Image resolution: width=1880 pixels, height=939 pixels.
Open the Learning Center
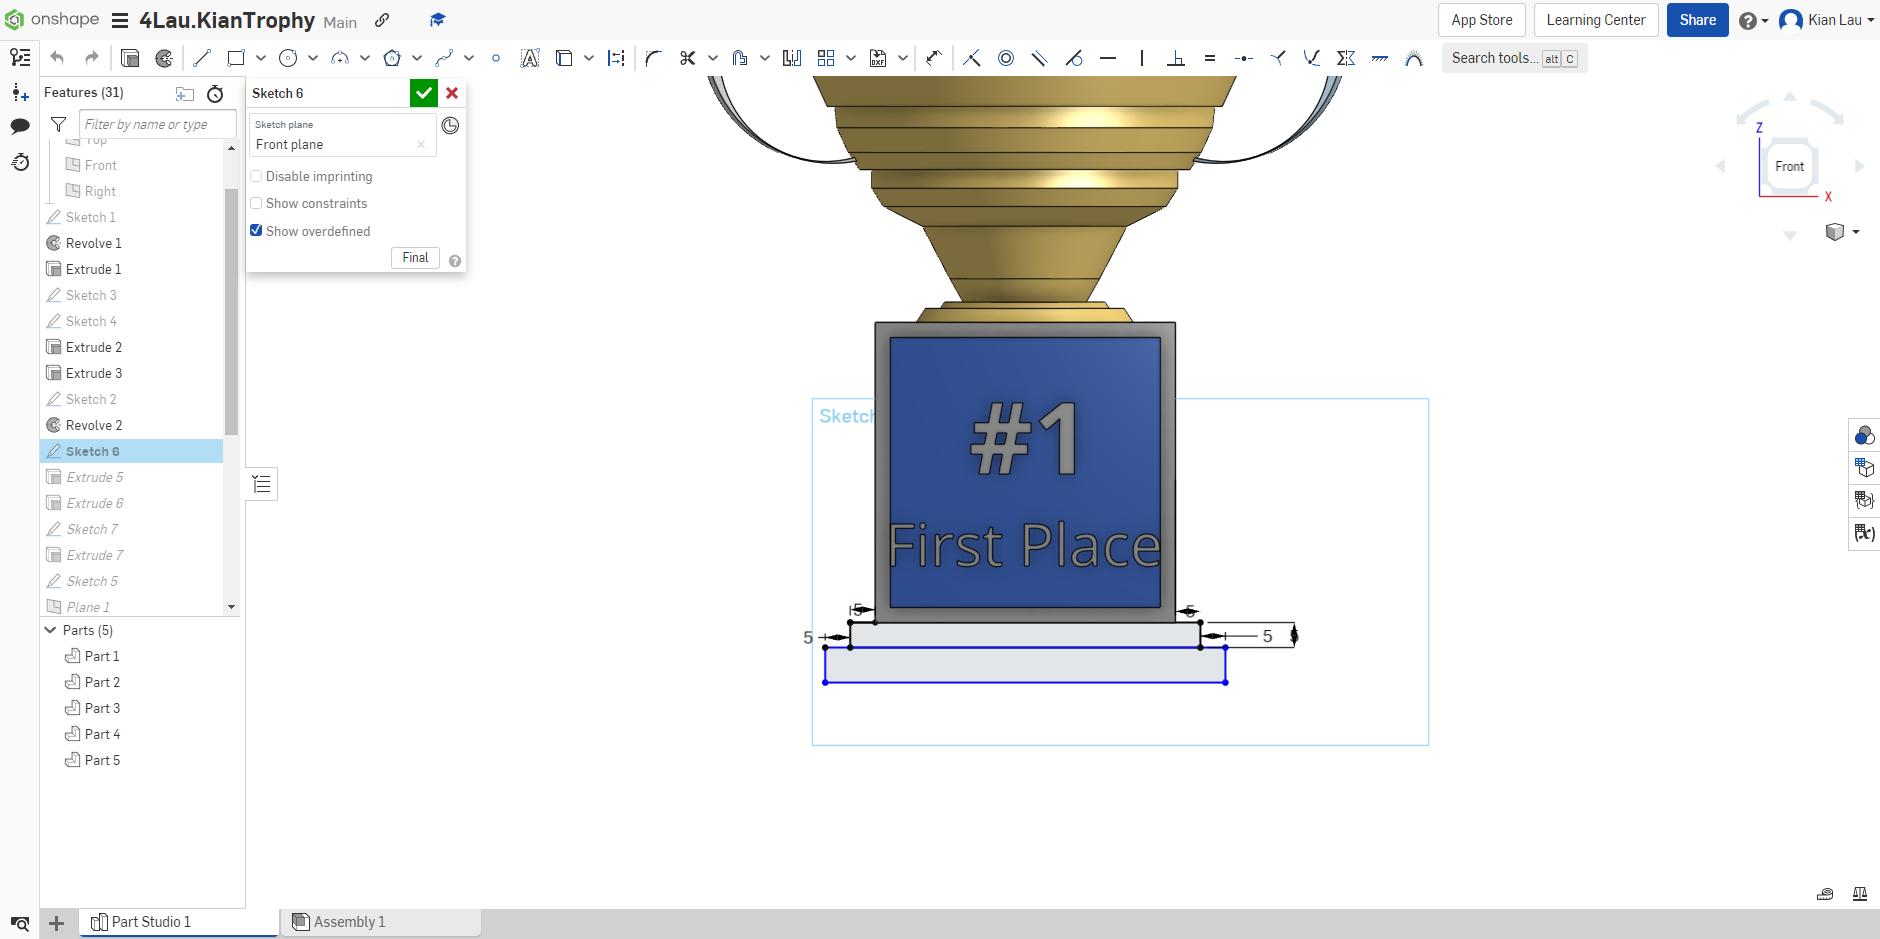[x=1596, y=20]
